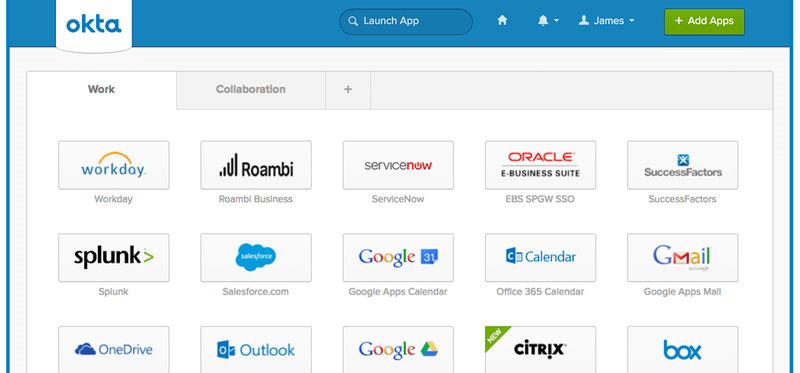Click the Salesforce.com label text

256,292
